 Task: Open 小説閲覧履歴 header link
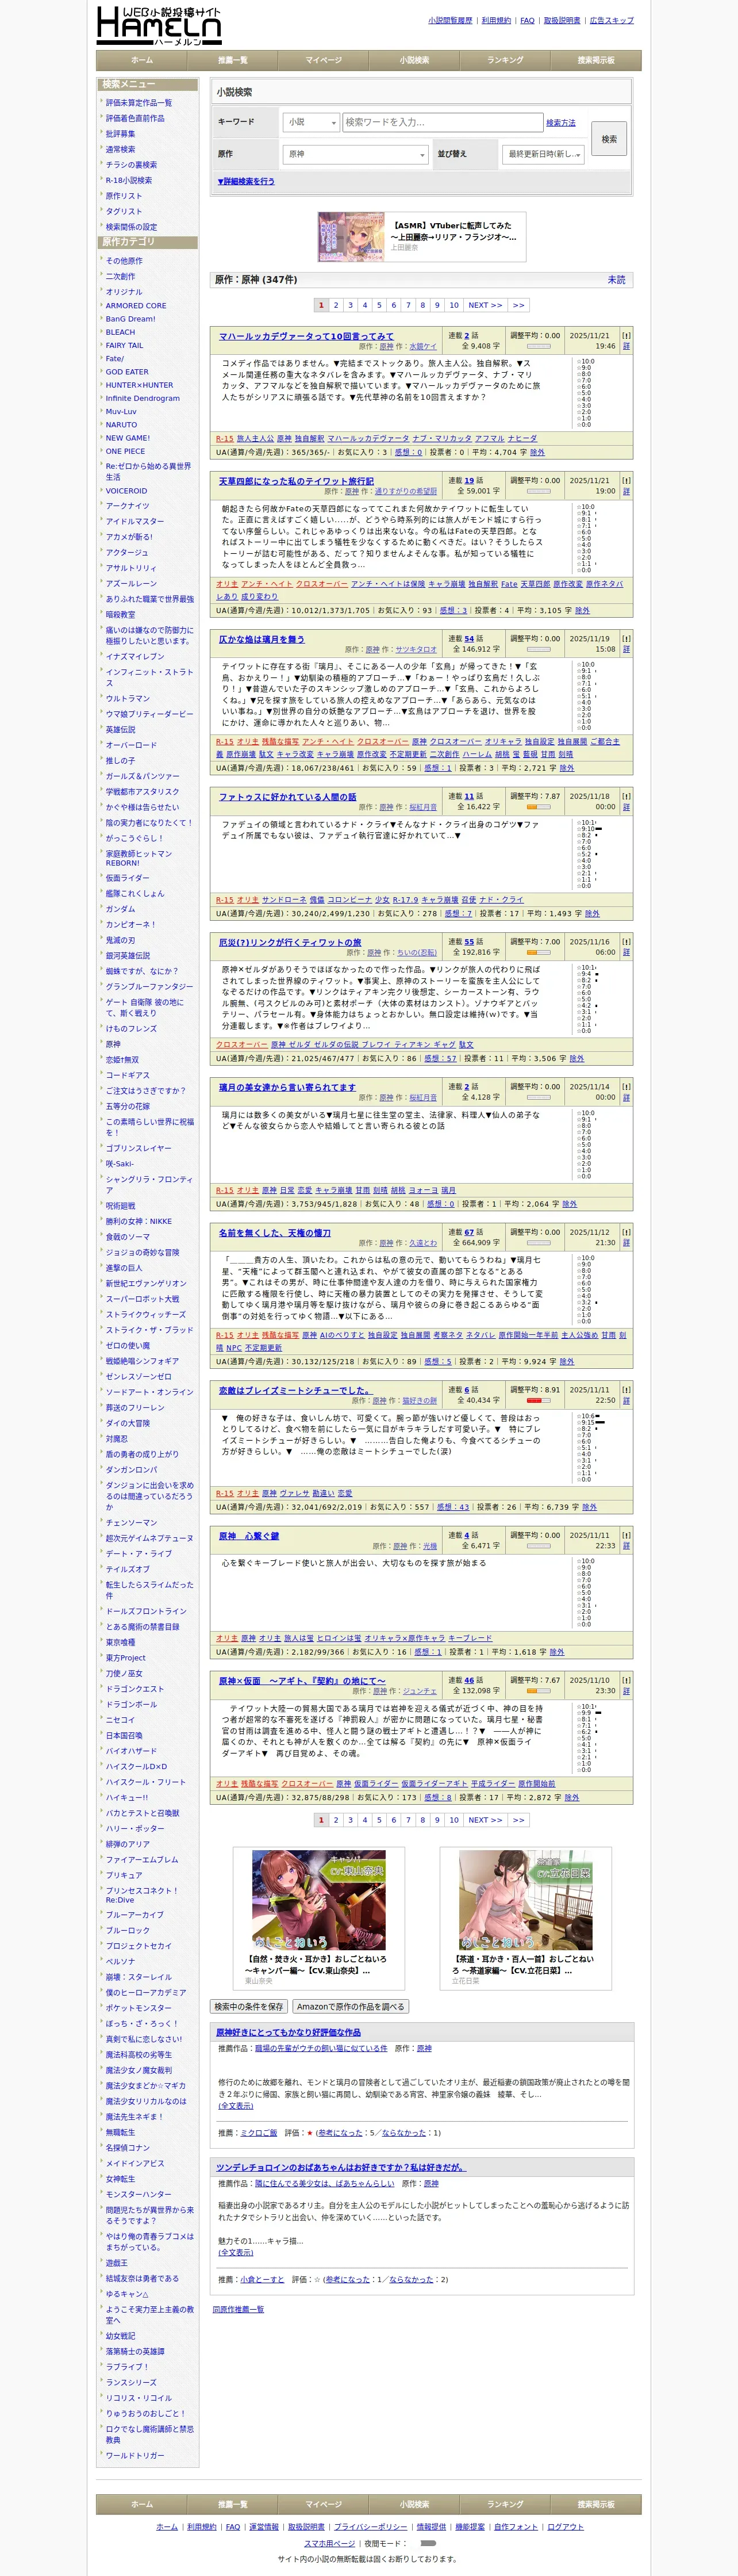(451, 20)
